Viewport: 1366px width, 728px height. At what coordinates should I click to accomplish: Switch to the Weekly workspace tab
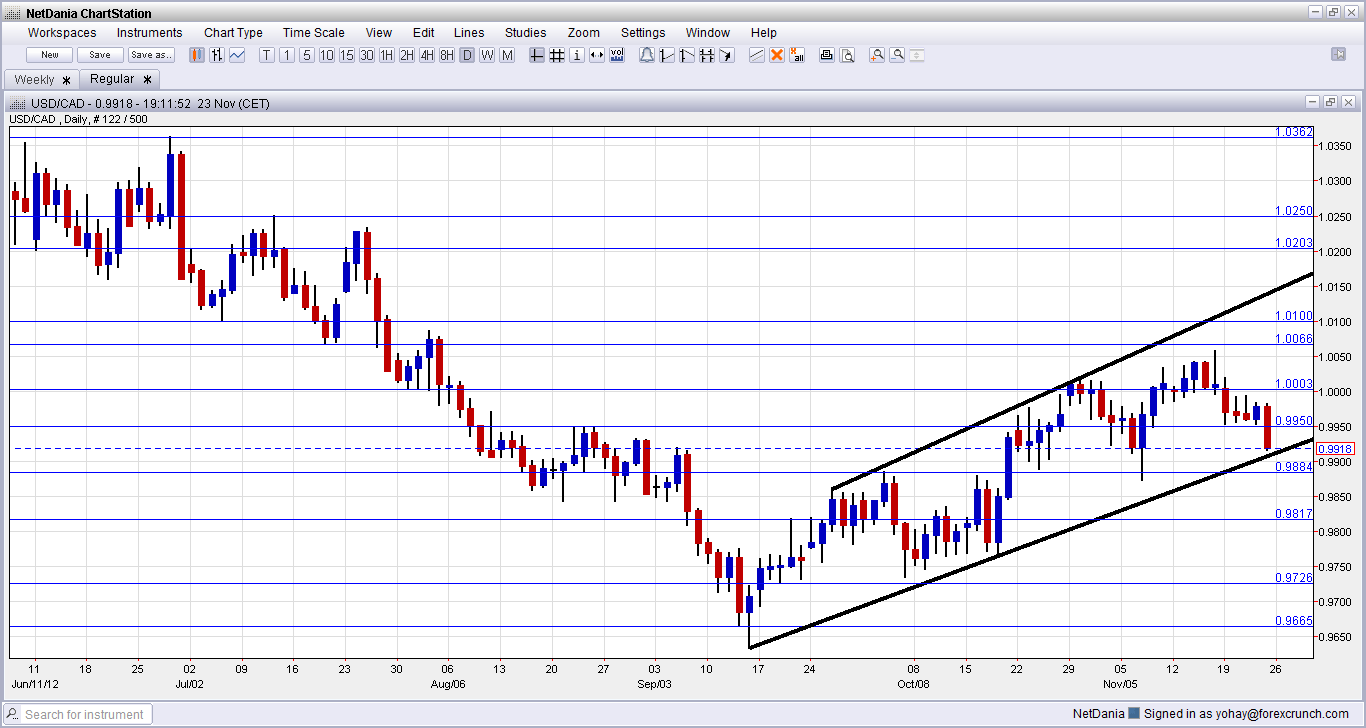coord(35,79)
